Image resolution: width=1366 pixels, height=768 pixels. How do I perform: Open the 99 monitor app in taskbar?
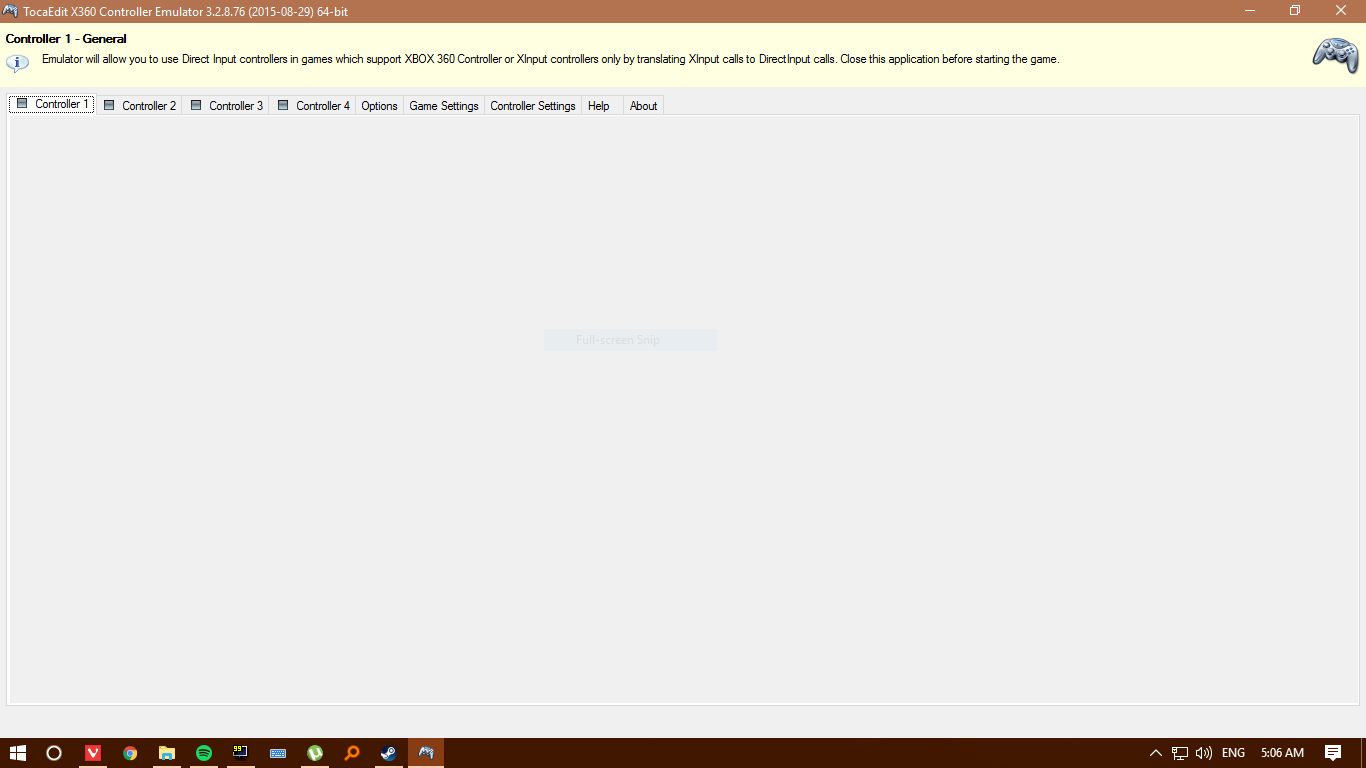(241, 753)
